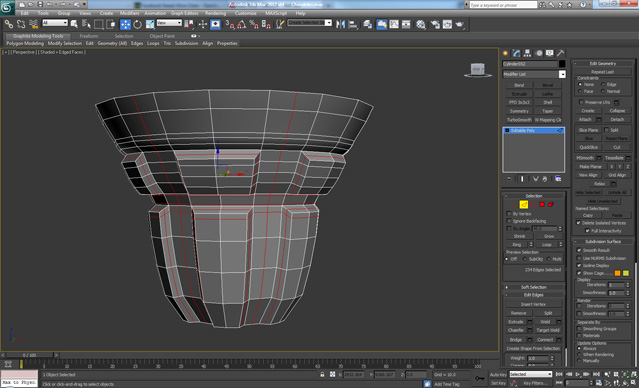This screenshot has height=388, width=639.
Task: Open the Hierarchy panel tab icon
Action: 528,53
